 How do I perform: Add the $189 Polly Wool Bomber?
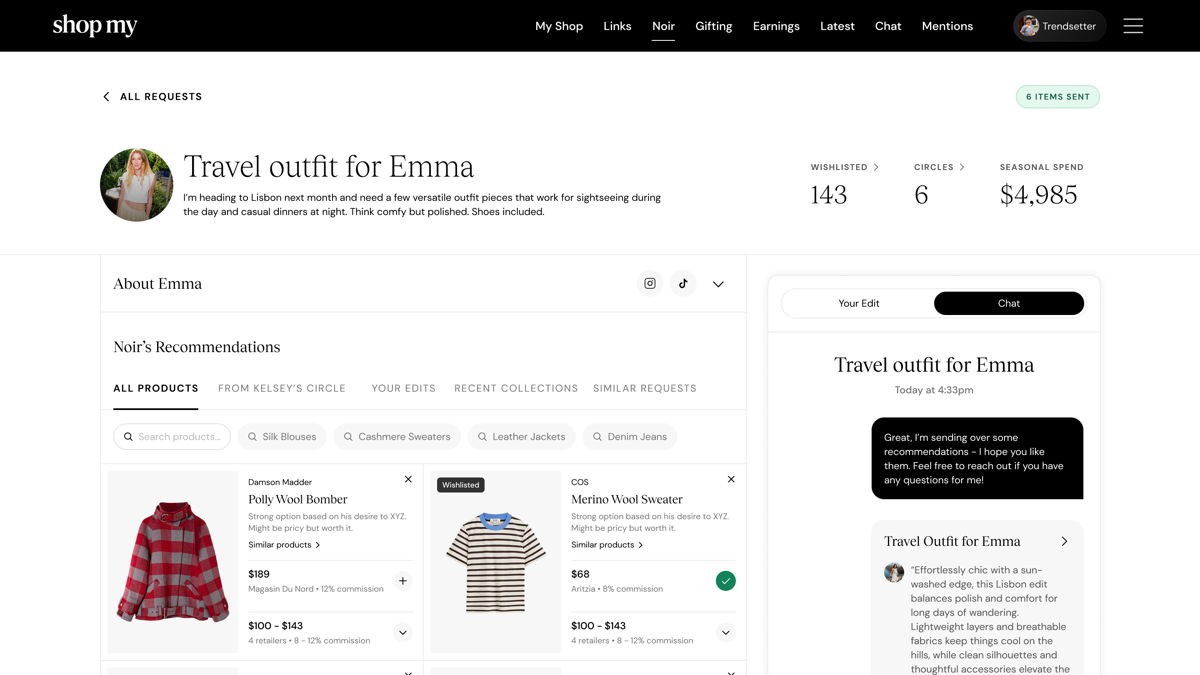[x=402, y=581]
